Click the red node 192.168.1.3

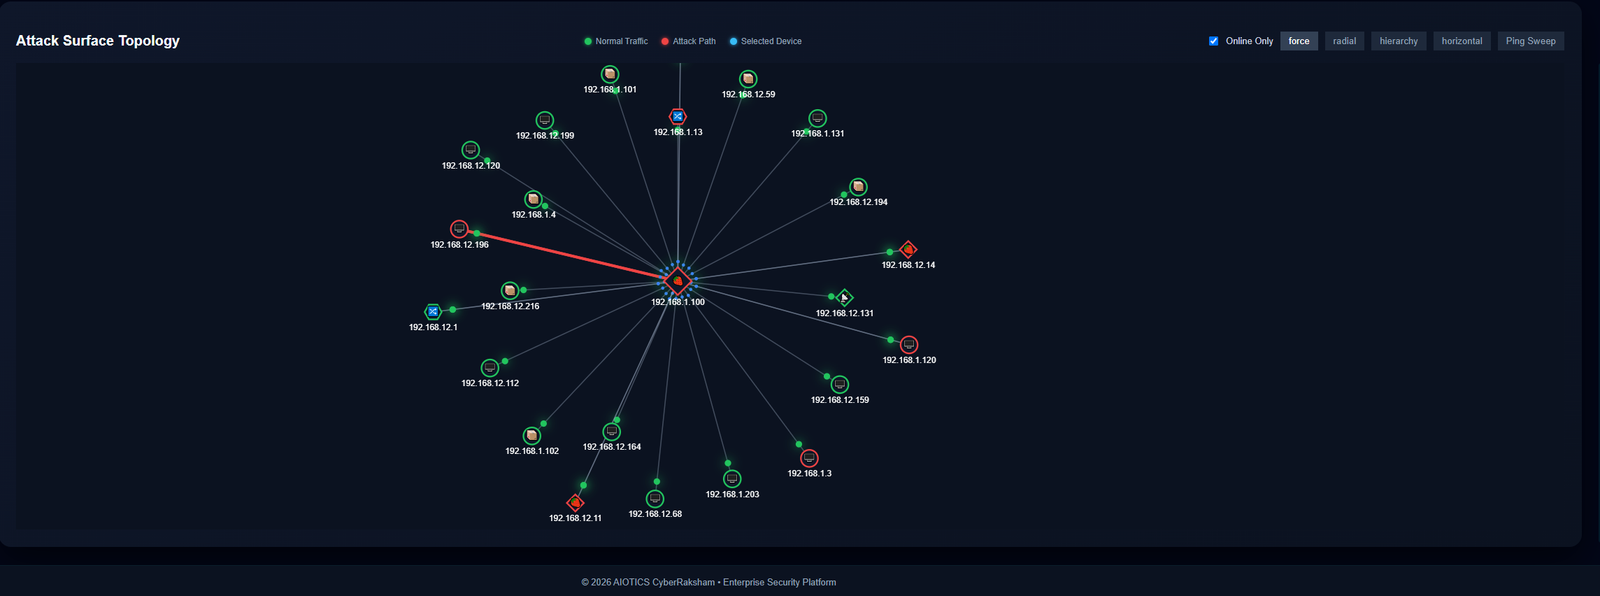pyautogui.click(x=810, y=458)
